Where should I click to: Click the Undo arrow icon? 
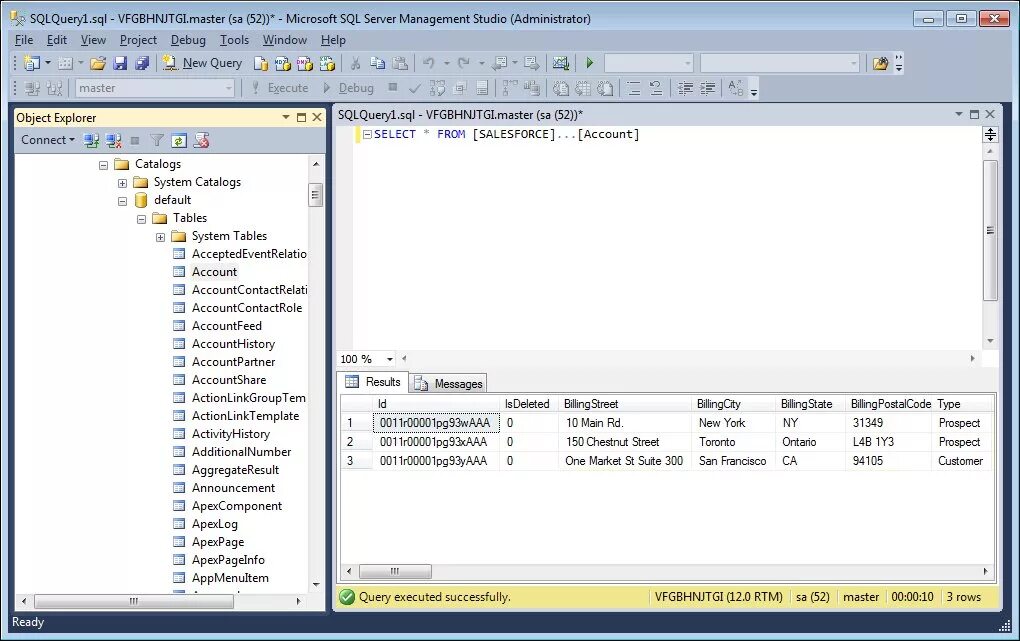point(429,63)
